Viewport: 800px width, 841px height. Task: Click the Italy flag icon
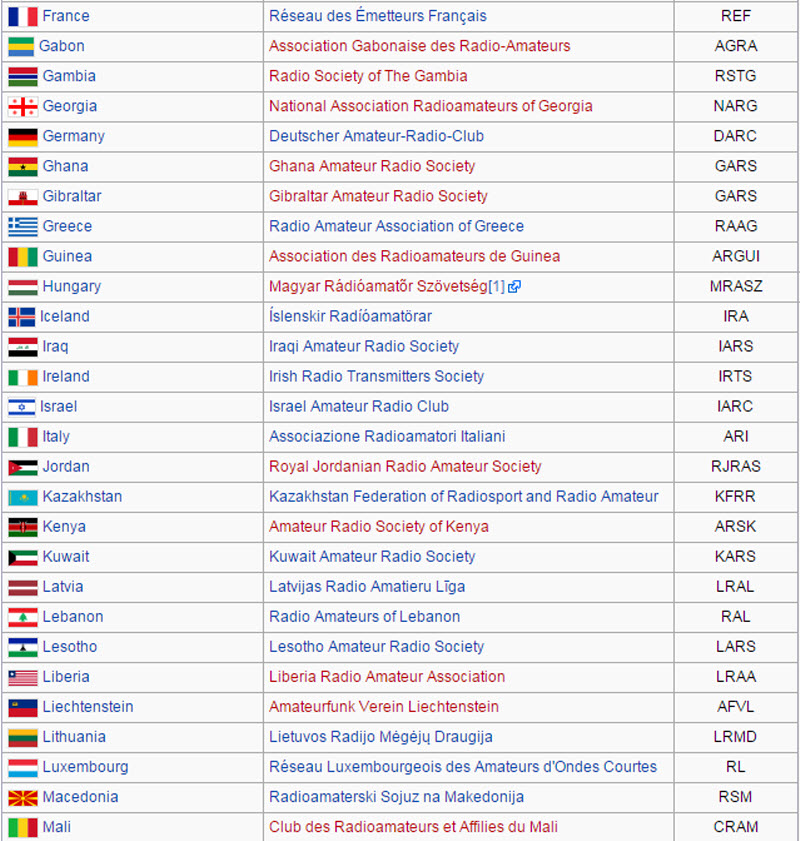pyautogui.click(x=23, y=437)
